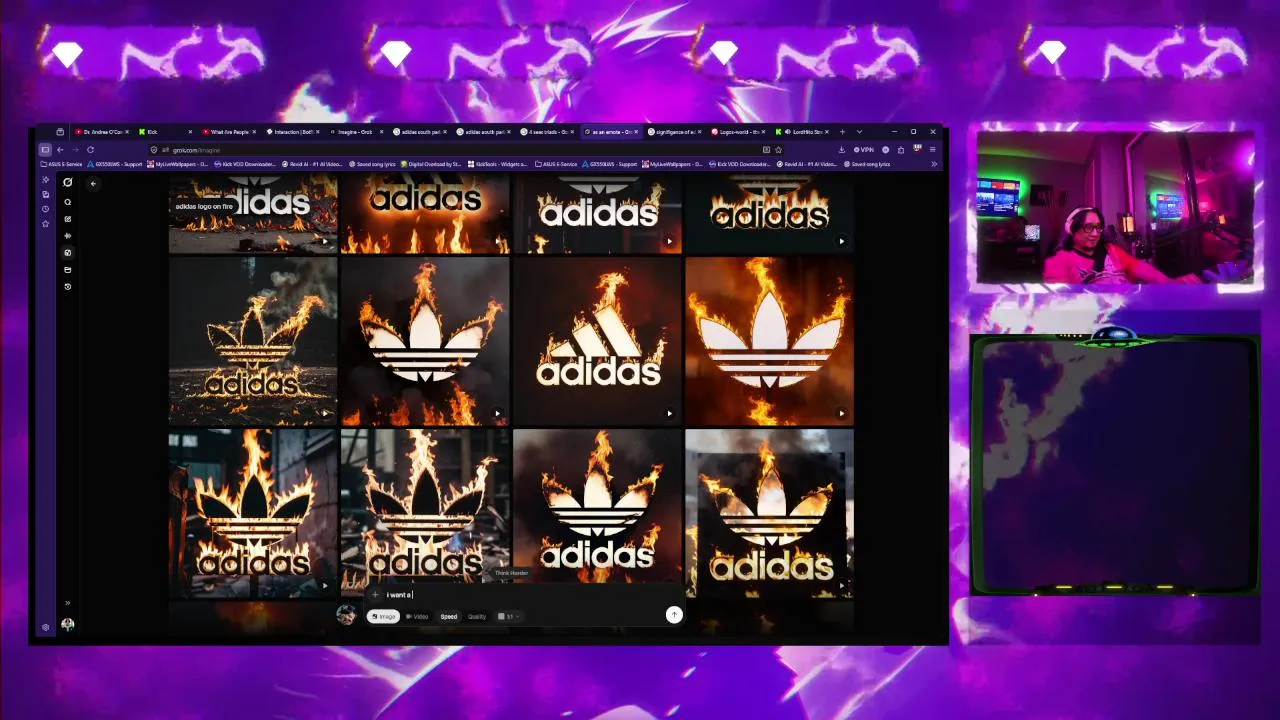1280x720 pixels.
Task: Switch to the Interaction tab
Action: [292, 132]
